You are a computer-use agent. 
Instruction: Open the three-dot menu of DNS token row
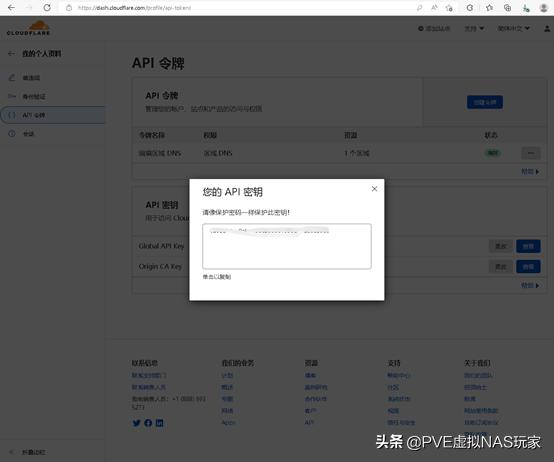(x=531, y=153)
